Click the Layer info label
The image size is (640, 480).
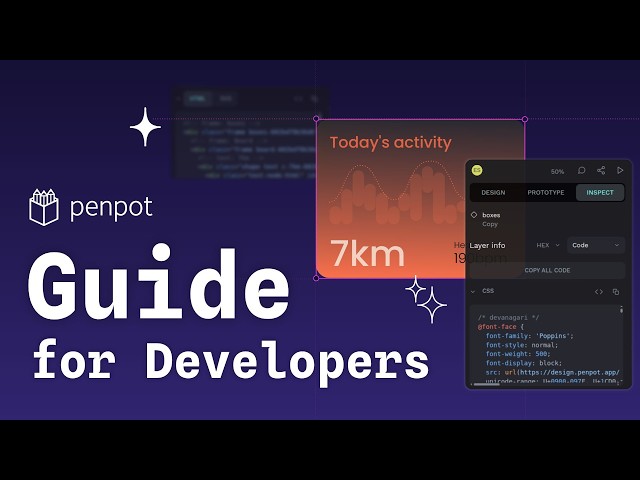click(x=487, y=245)
